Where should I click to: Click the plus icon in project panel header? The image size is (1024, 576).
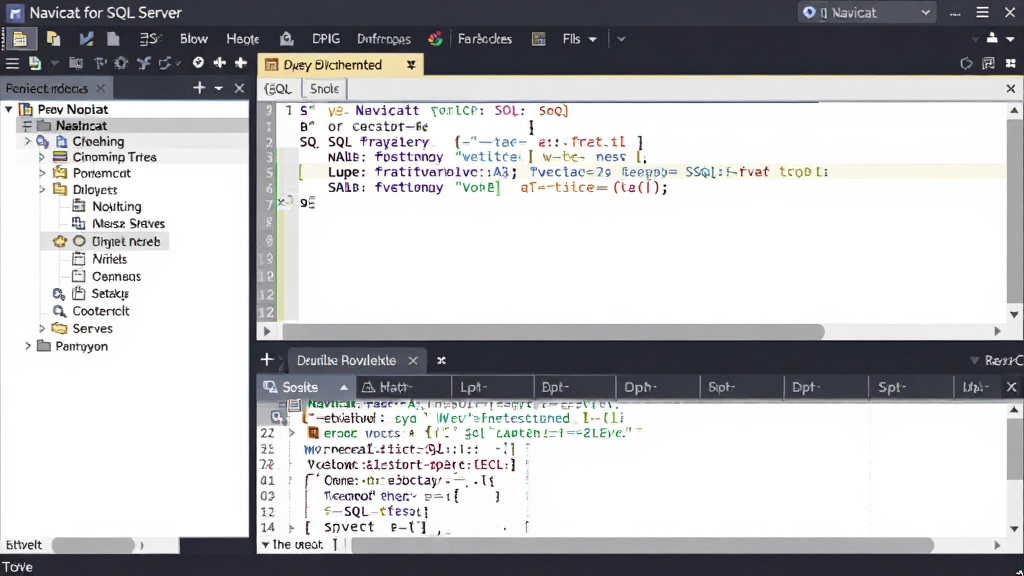199,88
